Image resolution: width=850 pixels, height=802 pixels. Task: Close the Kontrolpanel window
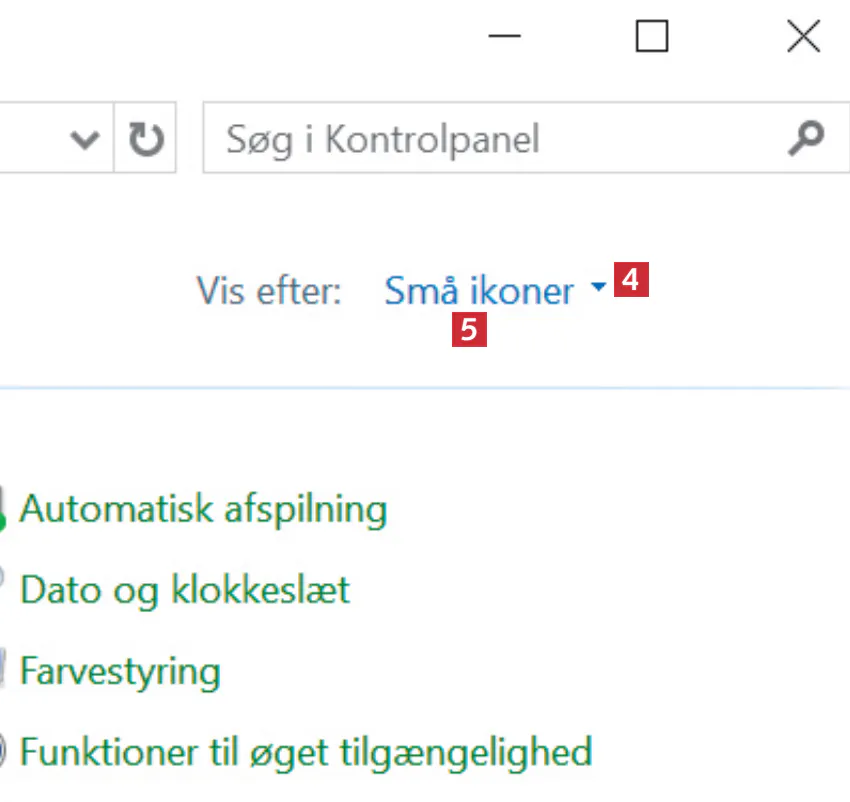(x=803, y=37)
